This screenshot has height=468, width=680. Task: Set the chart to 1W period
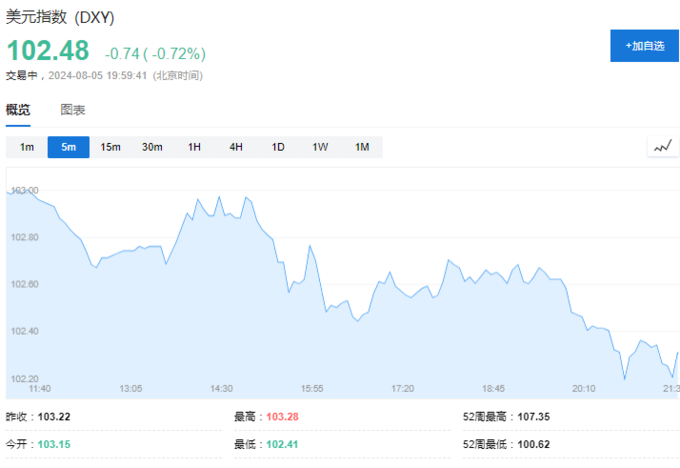coord(320,147)
